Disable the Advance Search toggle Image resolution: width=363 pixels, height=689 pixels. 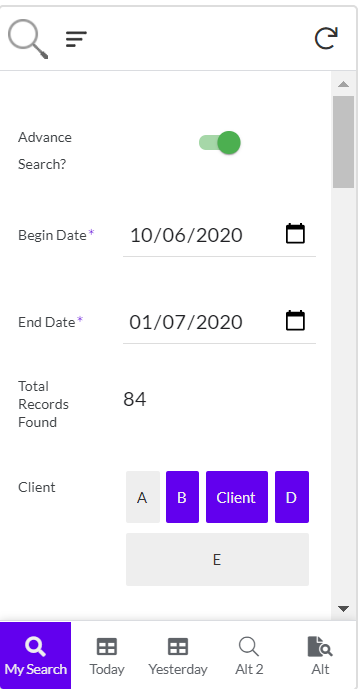(x=220, y=143)
